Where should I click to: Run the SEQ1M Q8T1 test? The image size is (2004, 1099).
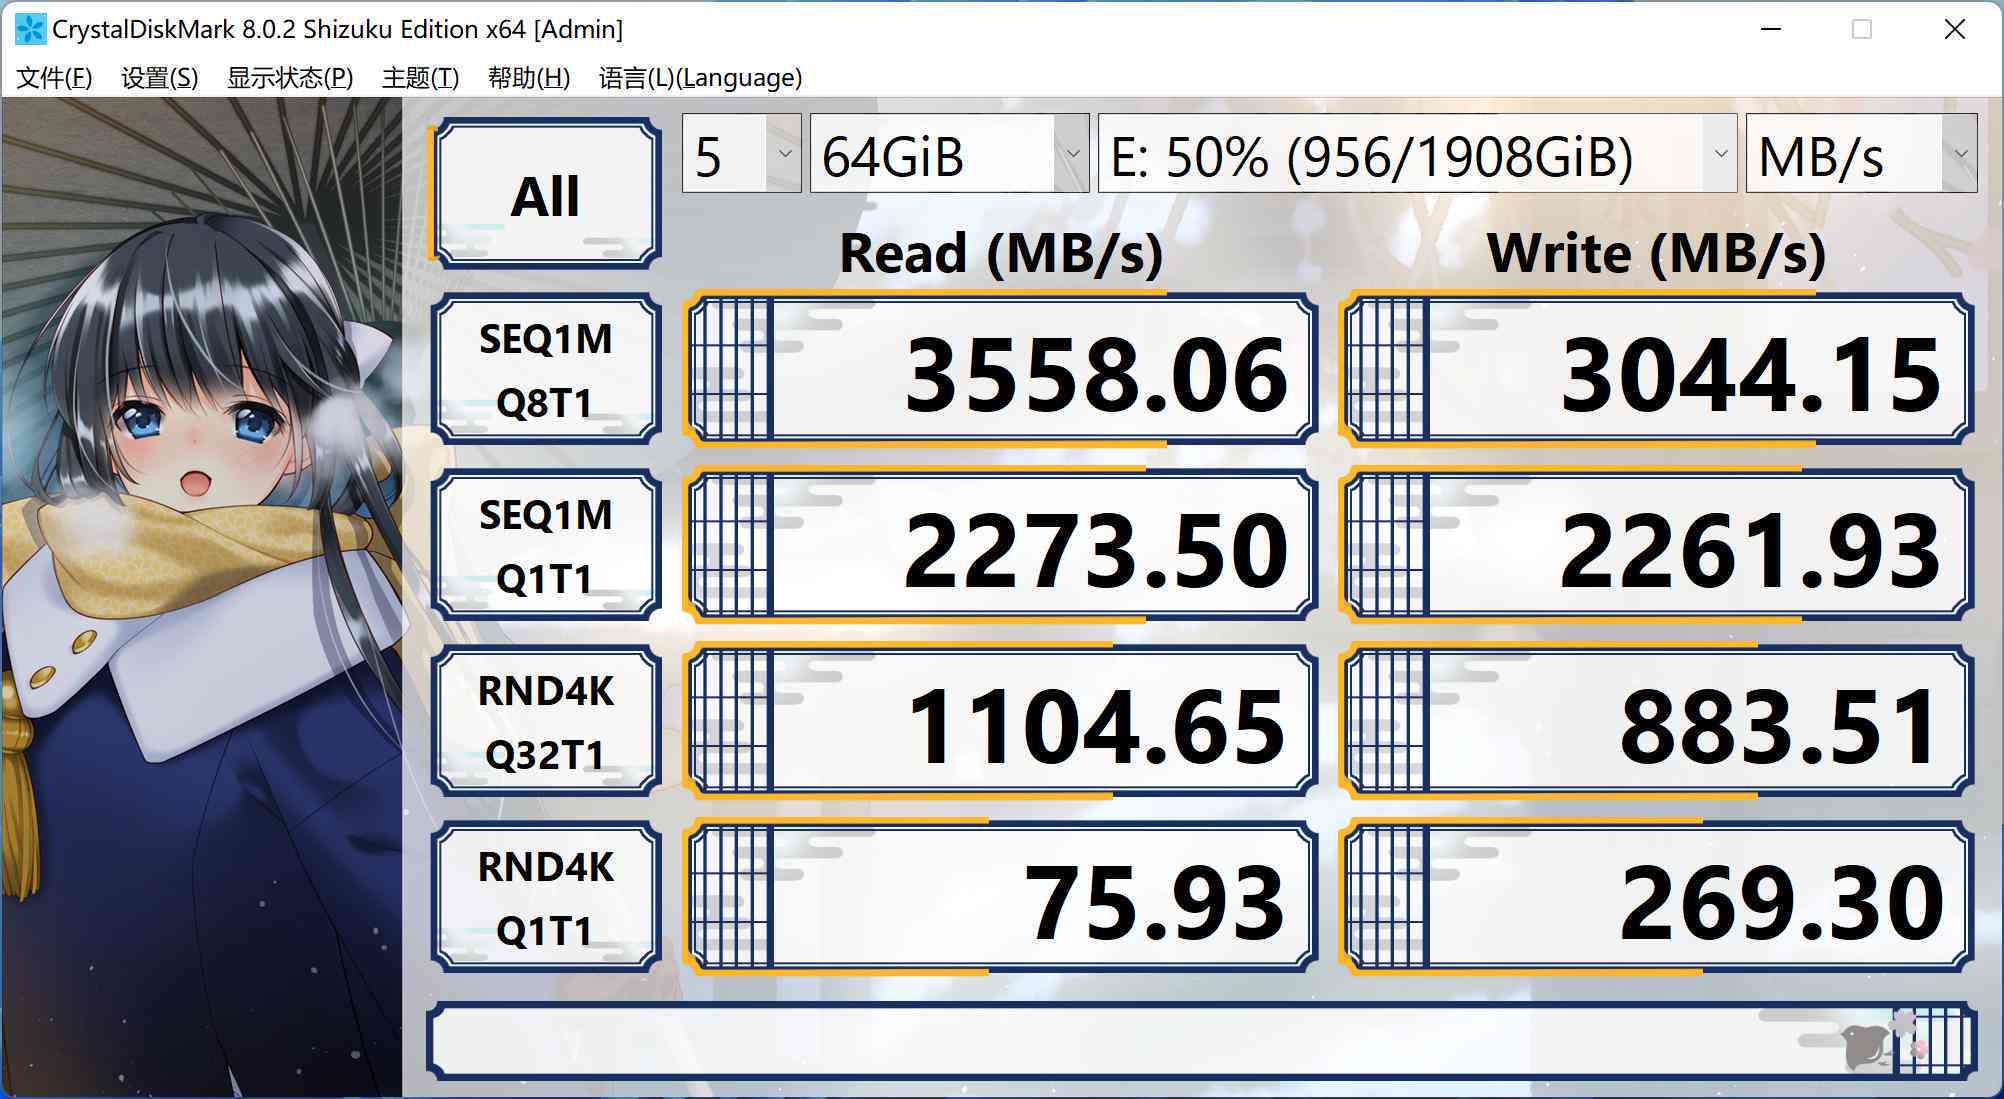coord(546,370)
